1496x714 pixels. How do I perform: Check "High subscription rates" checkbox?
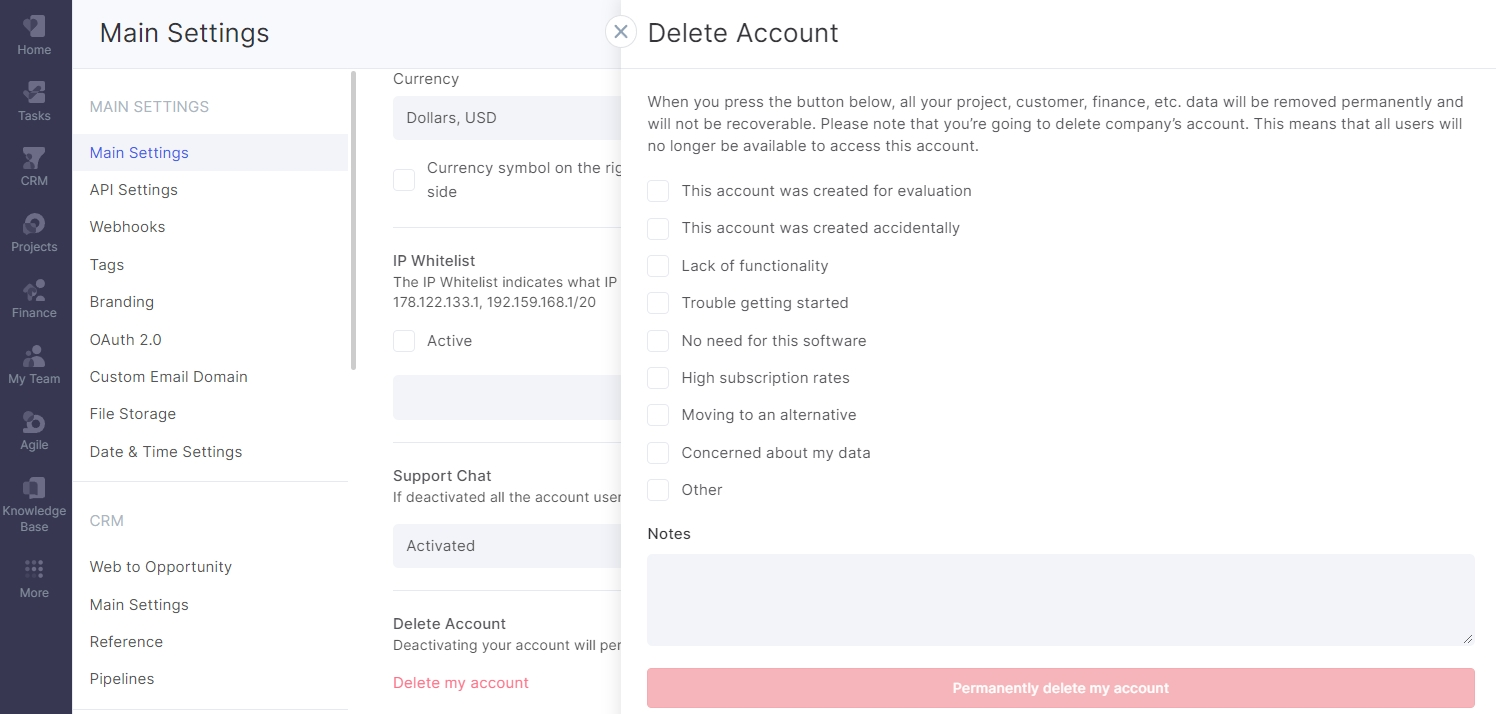(x=658, y=378)
